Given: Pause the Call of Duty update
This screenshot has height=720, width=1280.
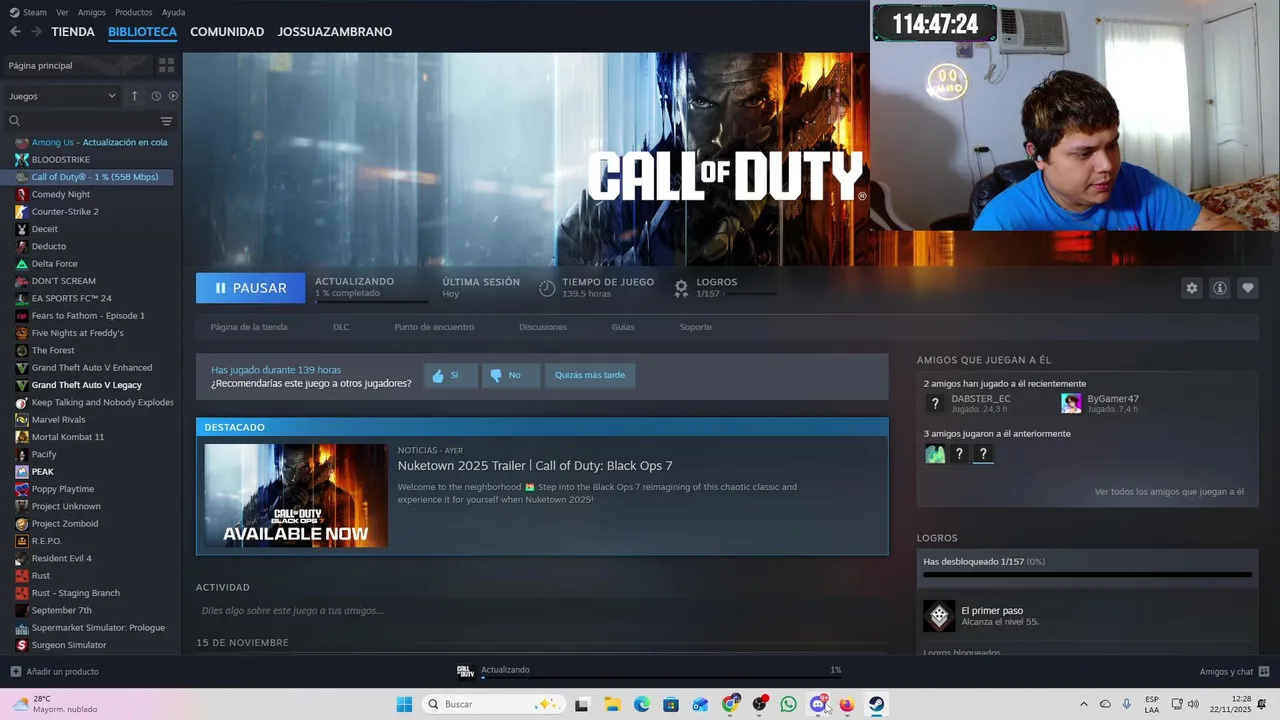Looking at the screenshot, I should [251, 288].
